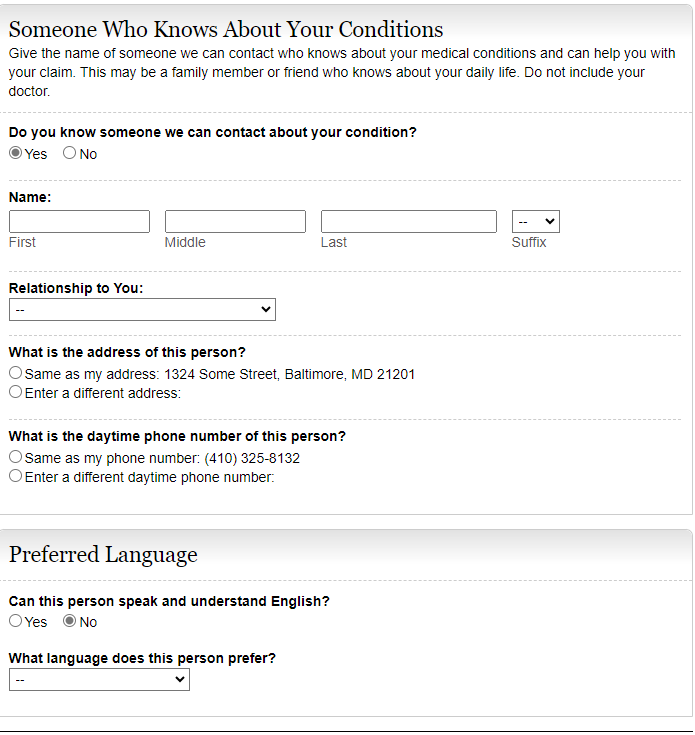The image size is (695, 735).
Task: Click the Middle name input field
Action: (235, 222)
